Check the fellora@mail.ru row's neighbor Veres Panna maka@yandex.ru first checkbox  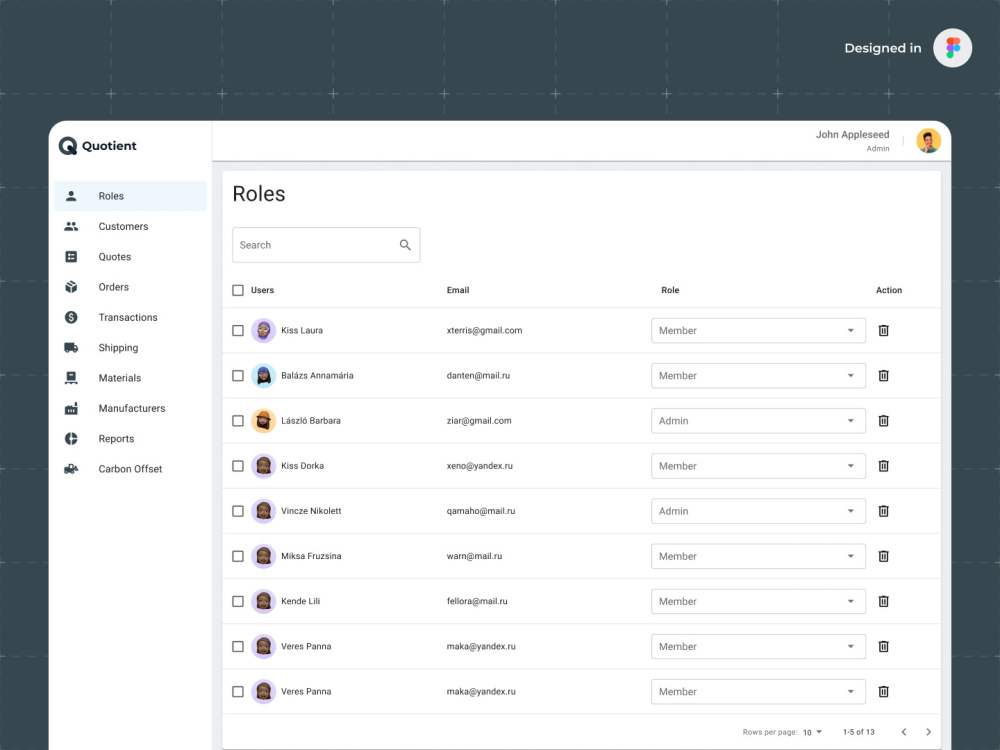pos(238,647)
